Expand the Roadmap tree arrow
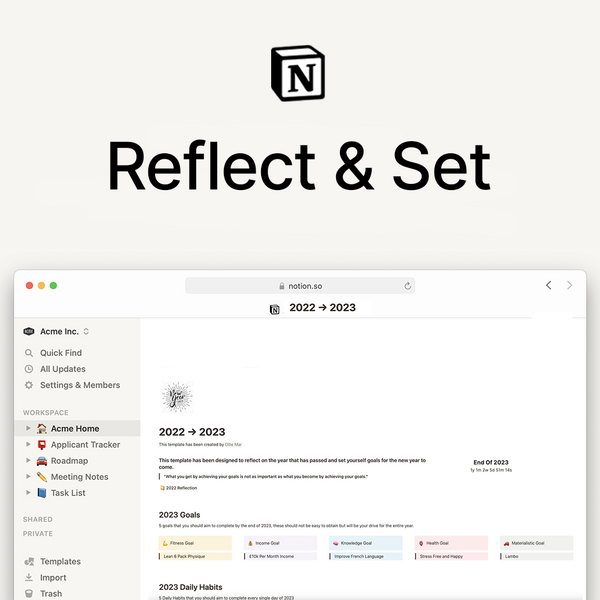Image resolution: width=600 pixels, height=600 pixels. pos(28,460)
